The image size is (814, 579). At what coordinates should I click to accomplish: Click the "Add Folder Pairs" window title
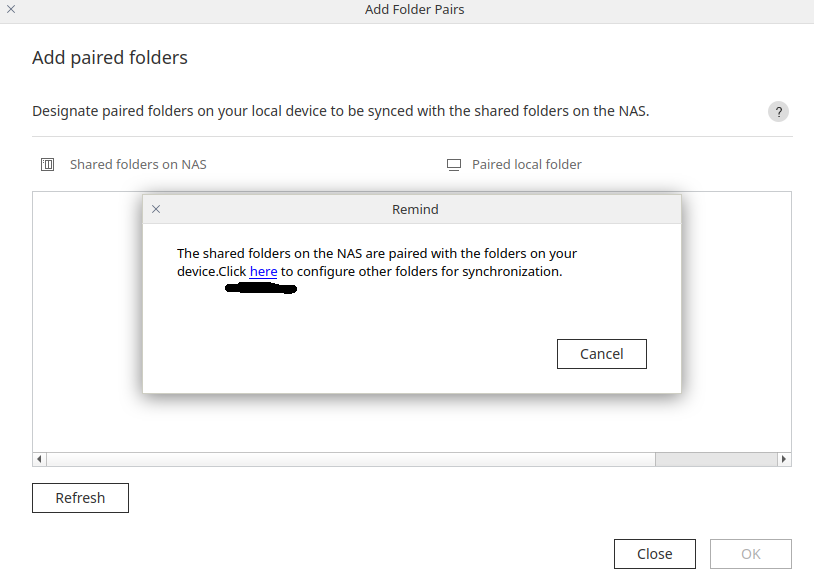coord(414,9)
